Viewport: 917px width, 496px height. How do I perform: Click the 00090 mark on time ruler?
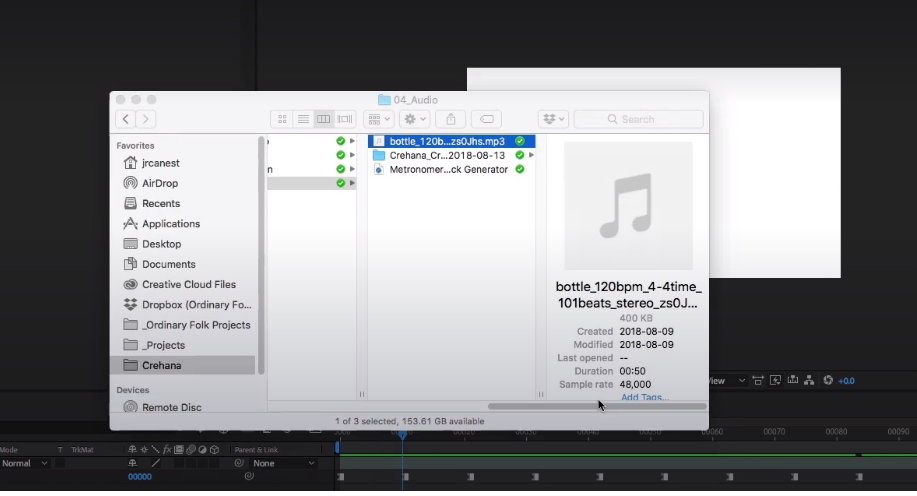(x=898, y=432)
